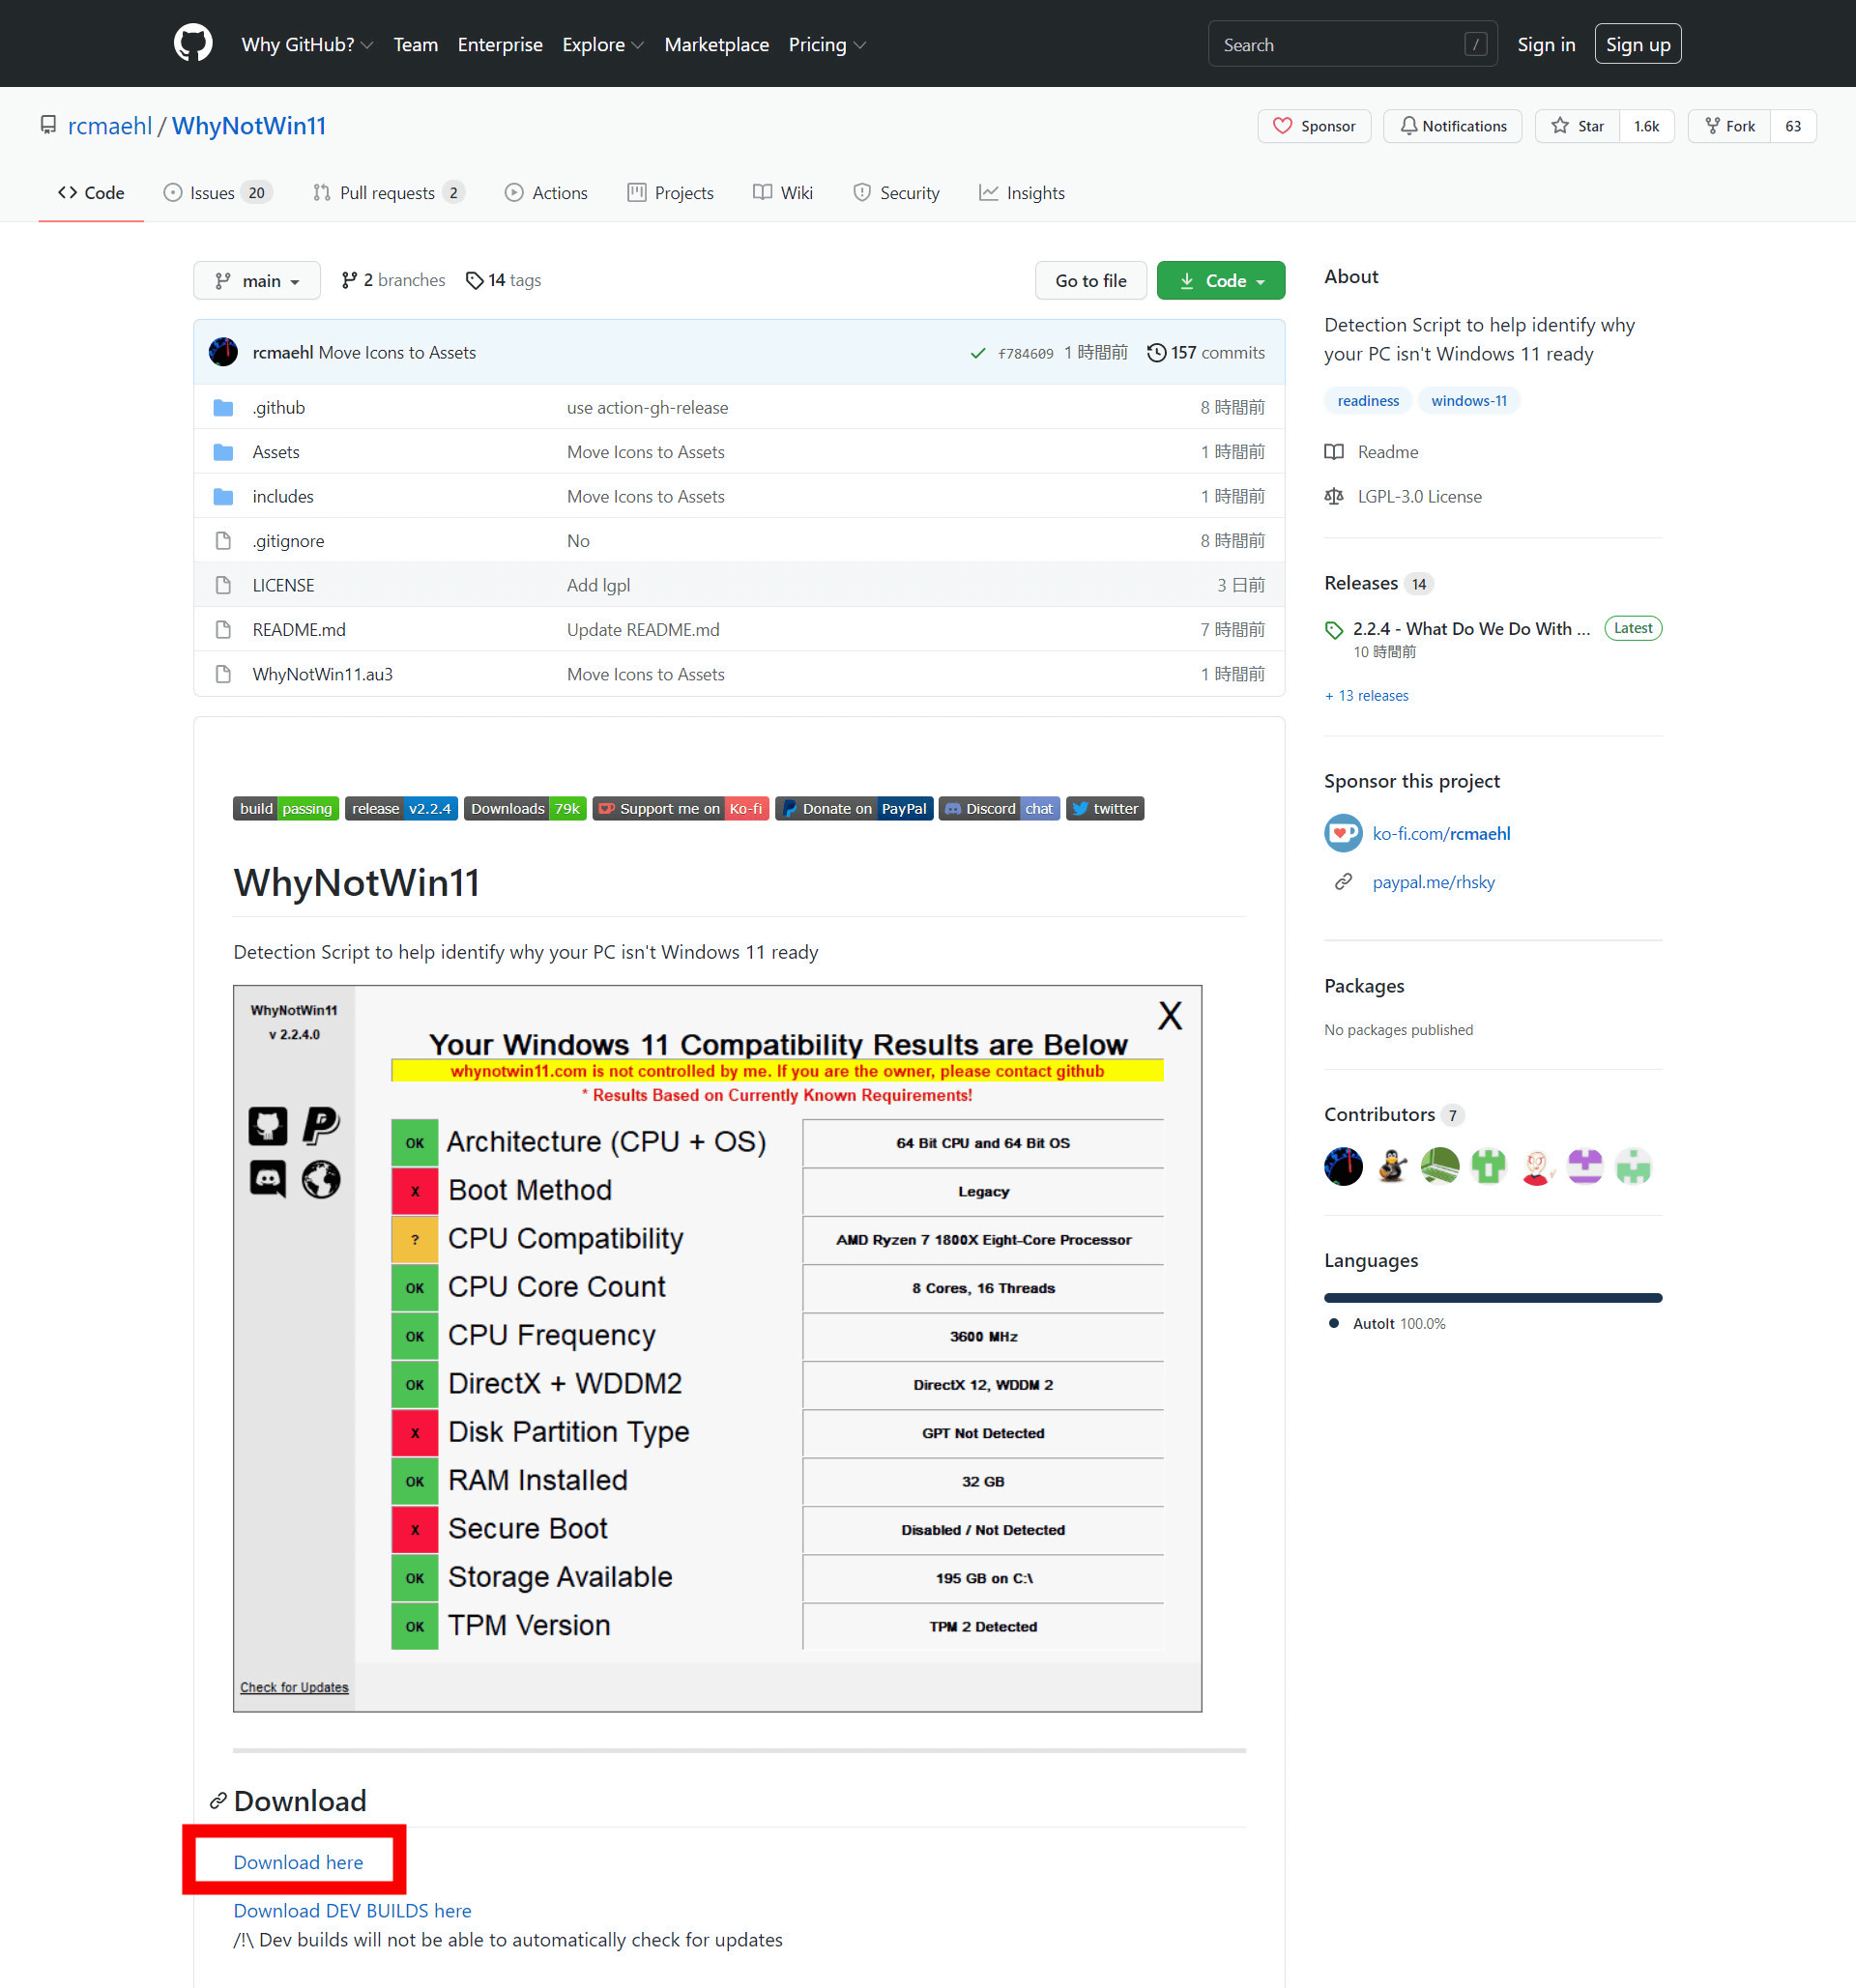Click the WhyNotWin11 app screenshot
The height and width of the screenshot is (1988, 1856).
click(x=717, y=1348)
